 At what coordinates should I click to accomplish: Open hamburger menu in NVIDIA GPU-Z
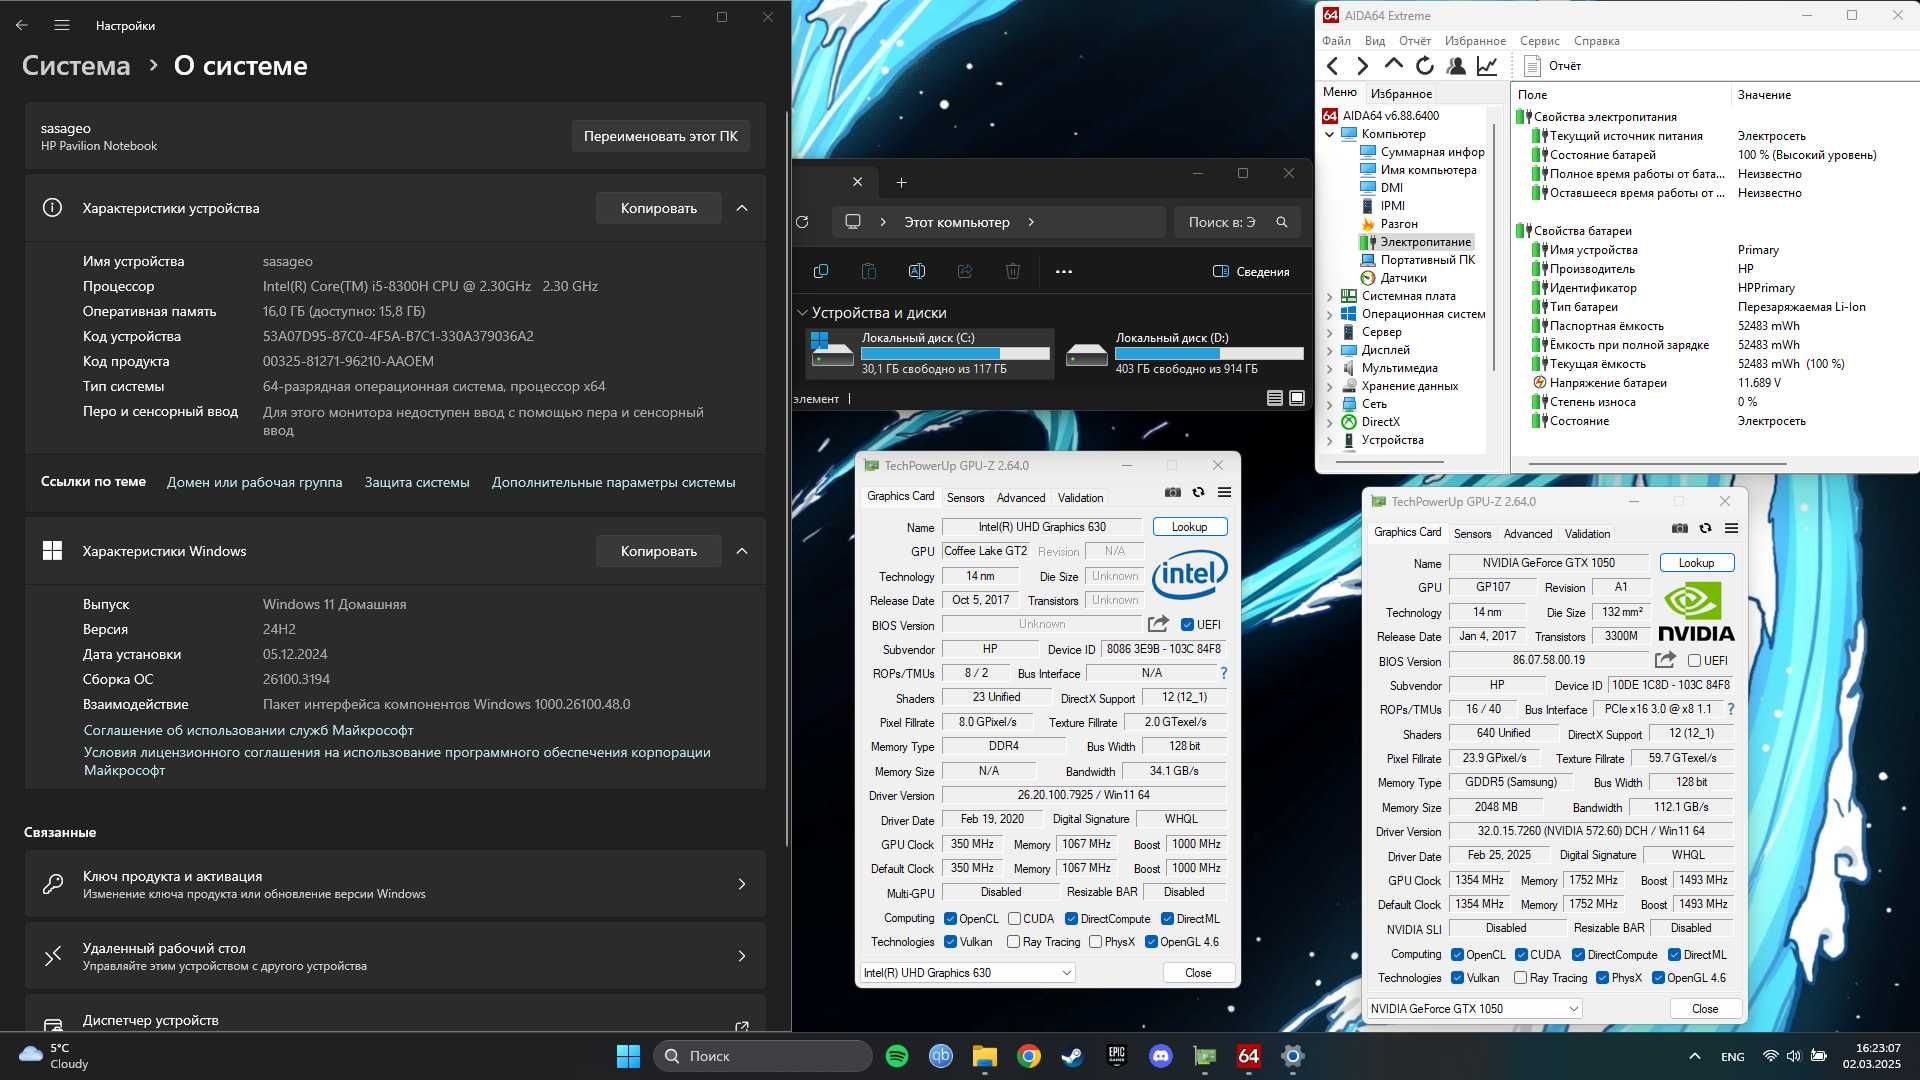tap(1731, 528)
